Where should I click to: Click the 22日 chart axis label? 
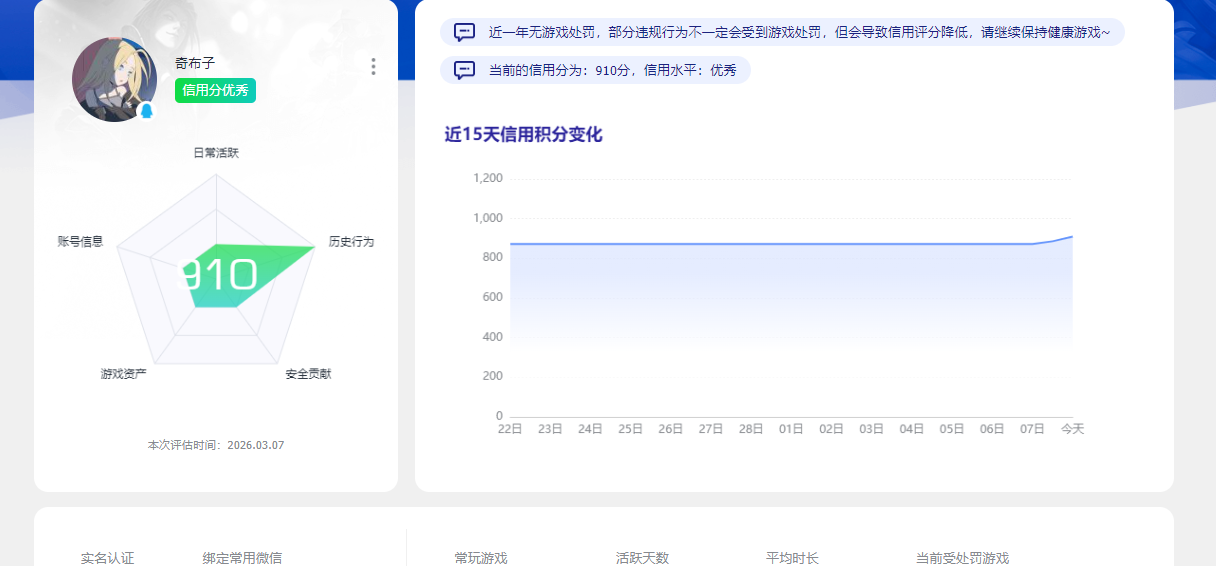click(x=510, y=429)
